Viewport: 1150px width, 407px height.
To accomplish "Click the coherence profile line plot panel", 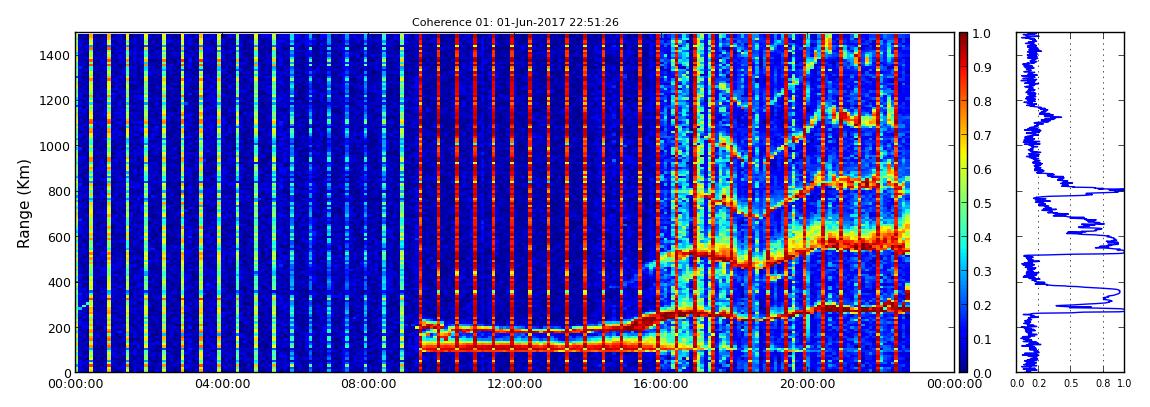I will click(x=1070, y=202).
